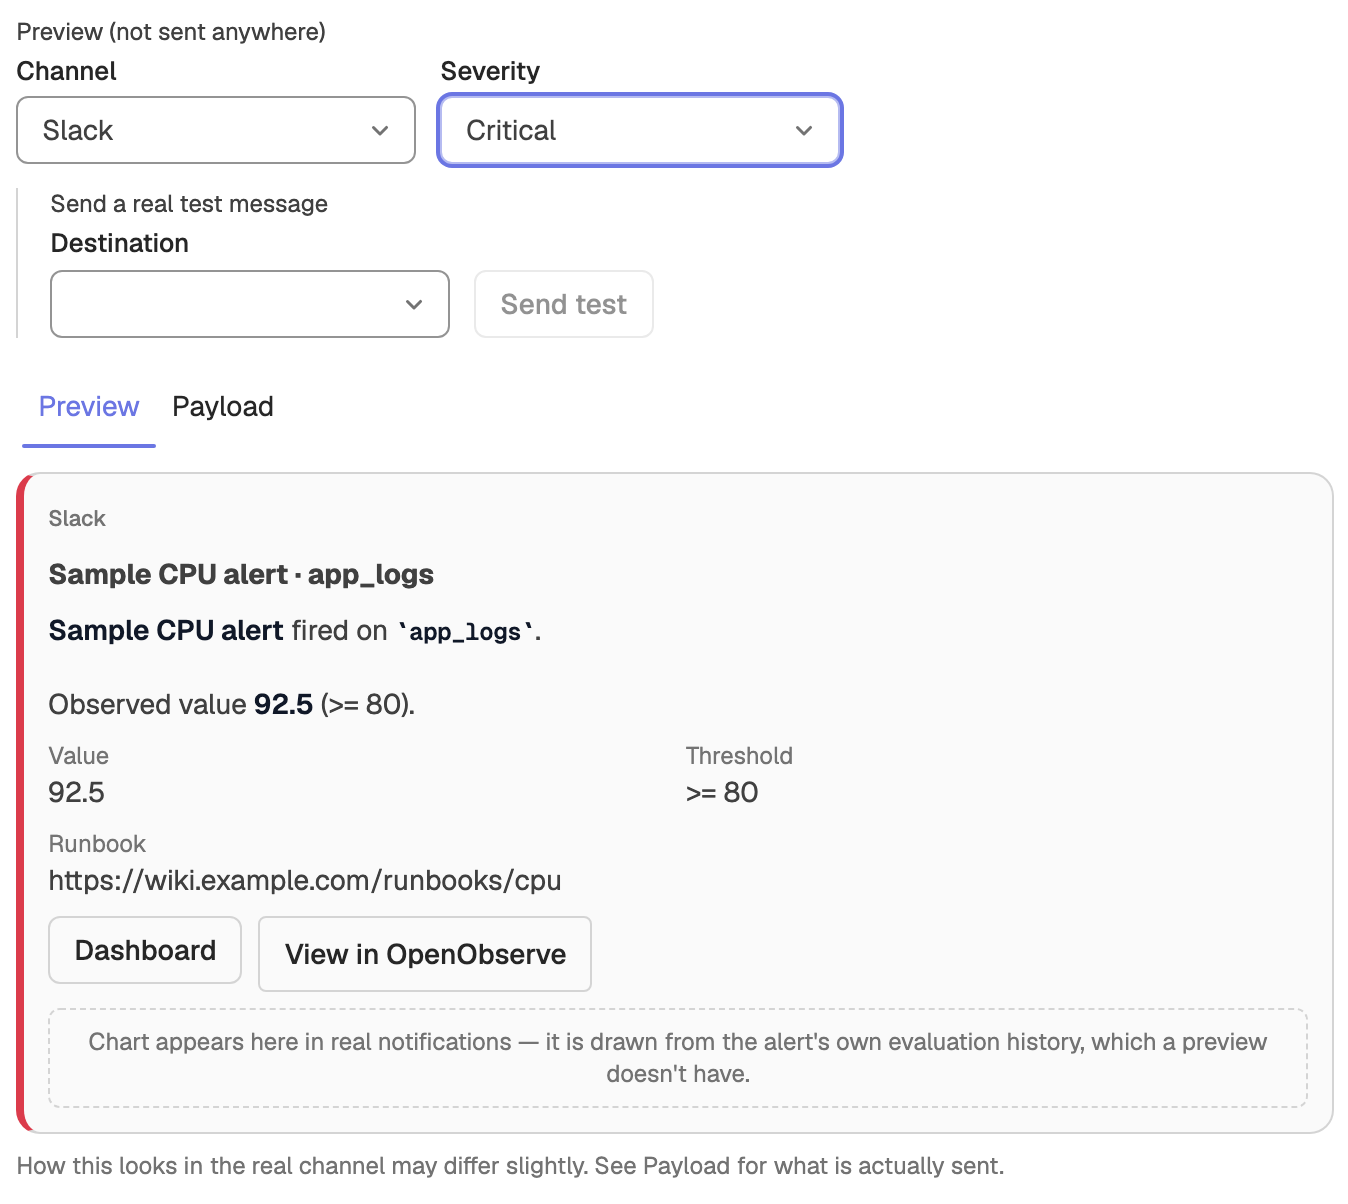
Task: Click the 'Send a real test message' text
Action: tap(189, 204)
